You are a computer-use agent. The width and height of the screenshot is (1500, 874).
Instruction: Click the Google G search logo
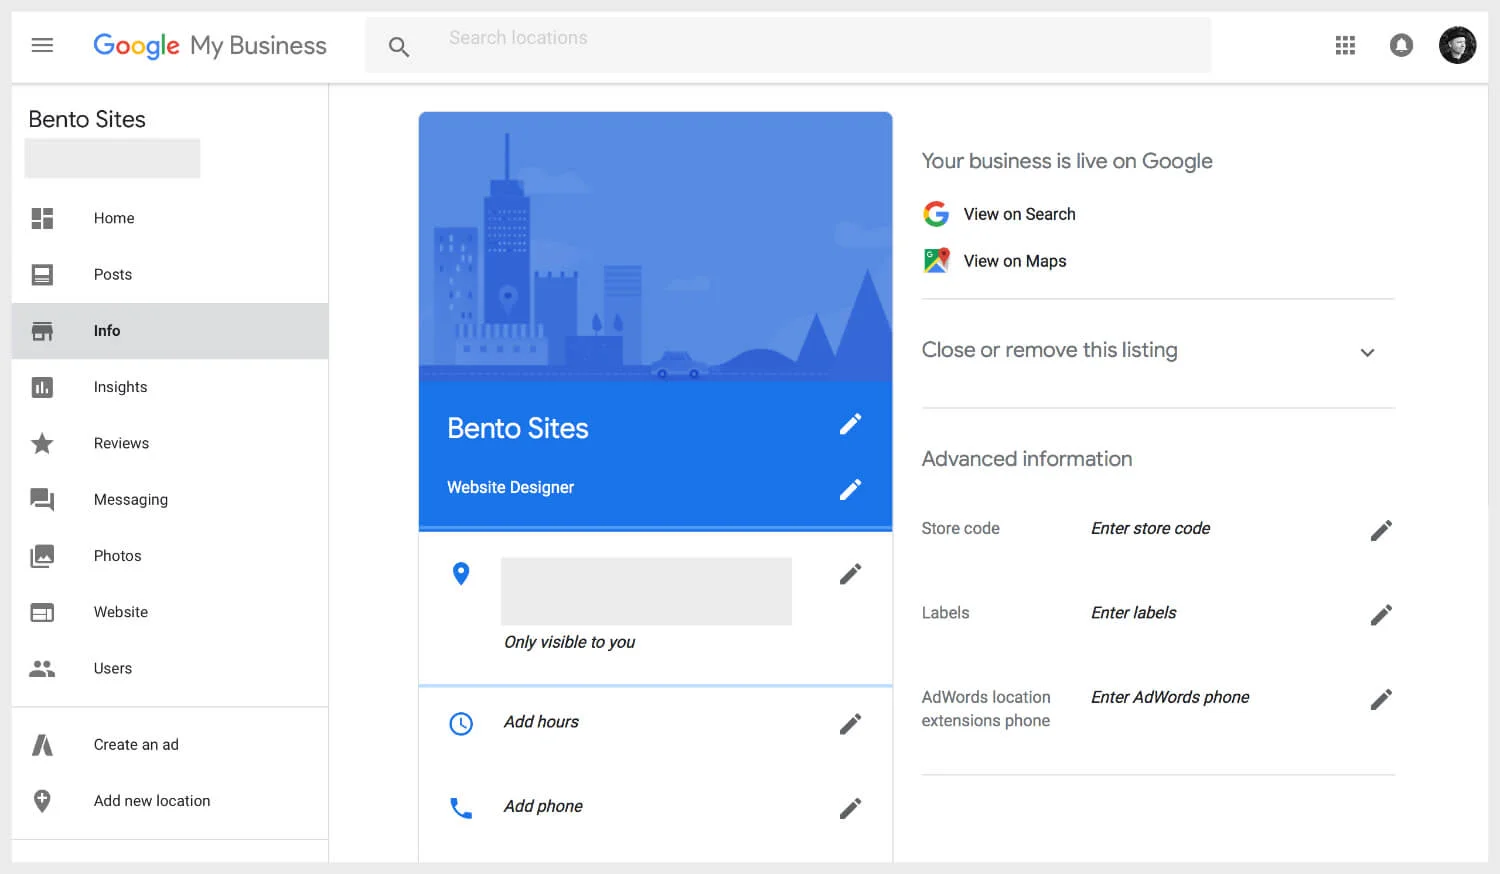coord(936,214)
